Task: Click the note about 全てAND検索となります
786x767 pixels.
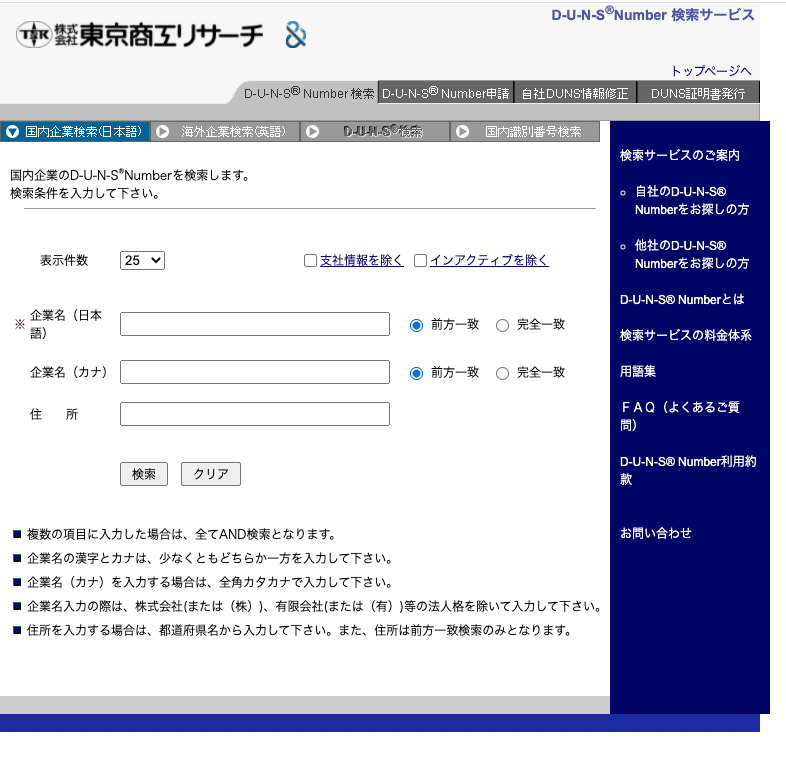Action: coord(181,534)
